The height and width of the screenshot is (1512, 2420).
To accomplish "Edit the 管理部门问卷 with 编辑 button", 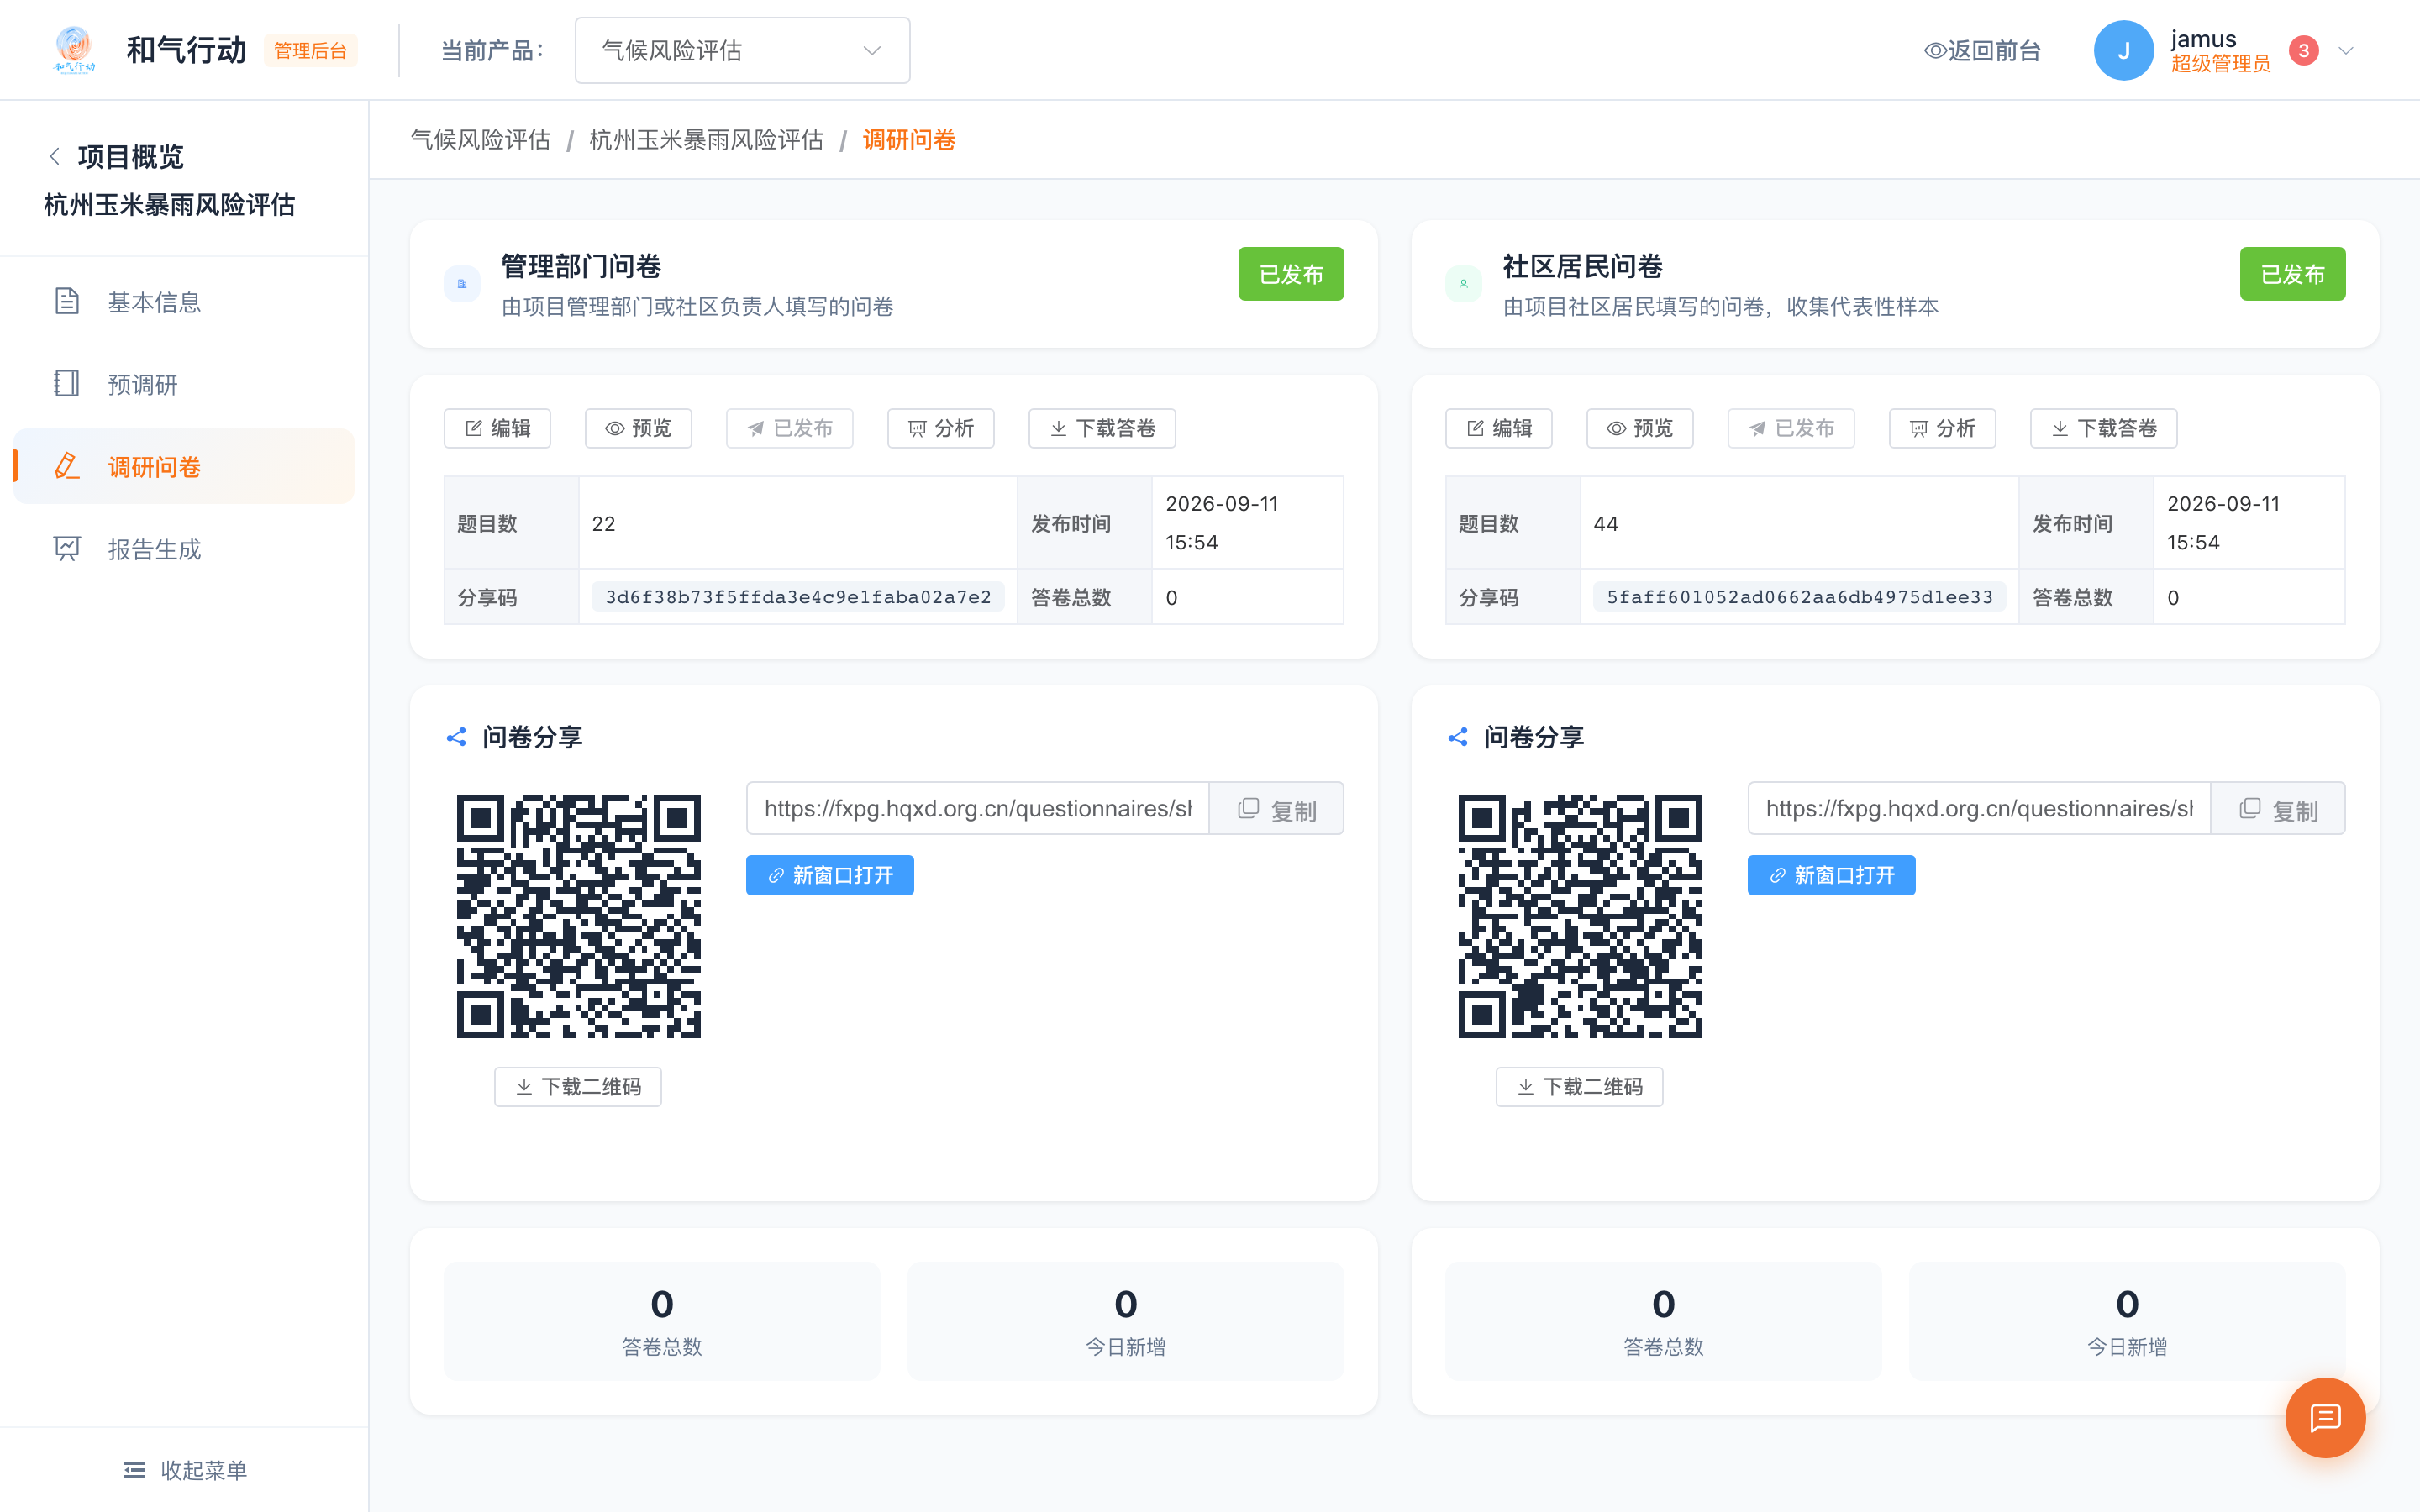I will pyautogui.click(x=497, y=428).
